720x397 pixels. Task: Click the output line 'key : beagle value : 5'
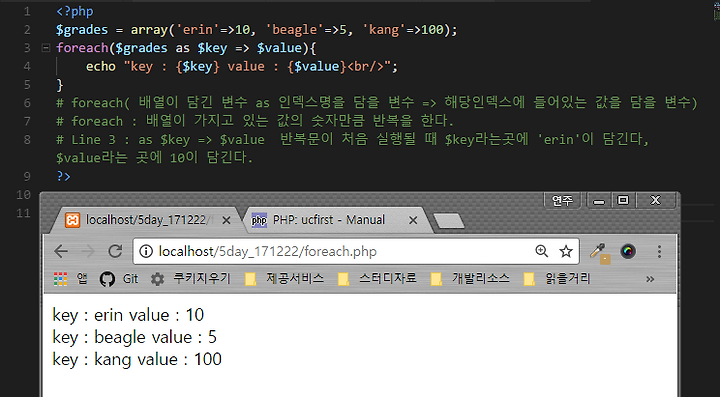tap(135, 337)
